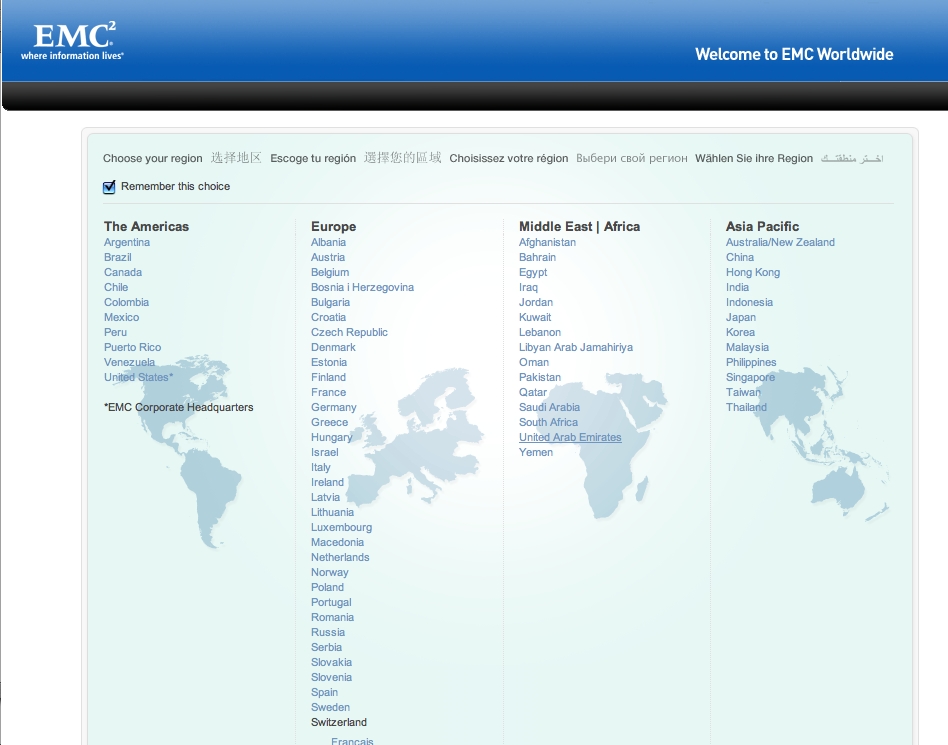This screenshot has width=948, height=745.
Task: Click the Malaysia link
Action: [x=747, y=348]
